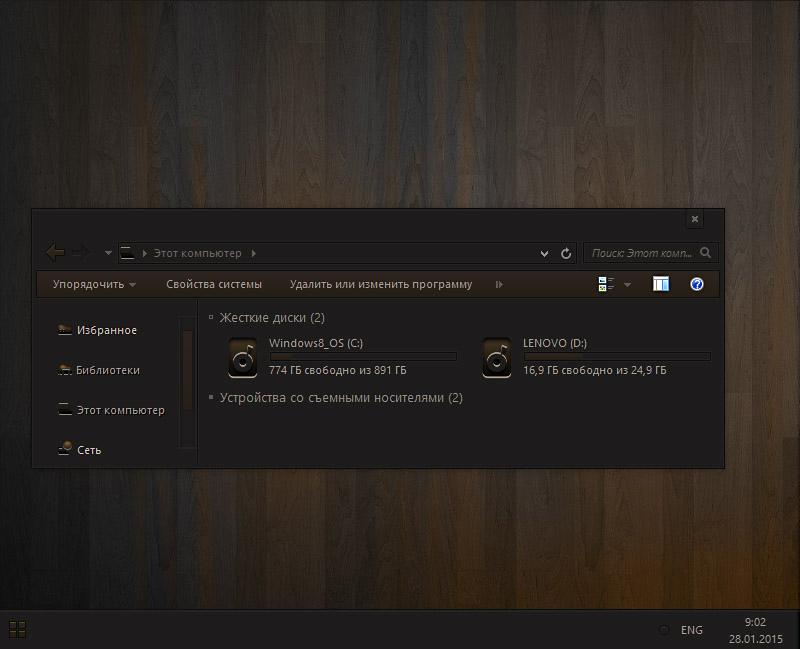Select 'Избранное' in navigation pane
Screen dimensions: 800x649
point(107,330)
